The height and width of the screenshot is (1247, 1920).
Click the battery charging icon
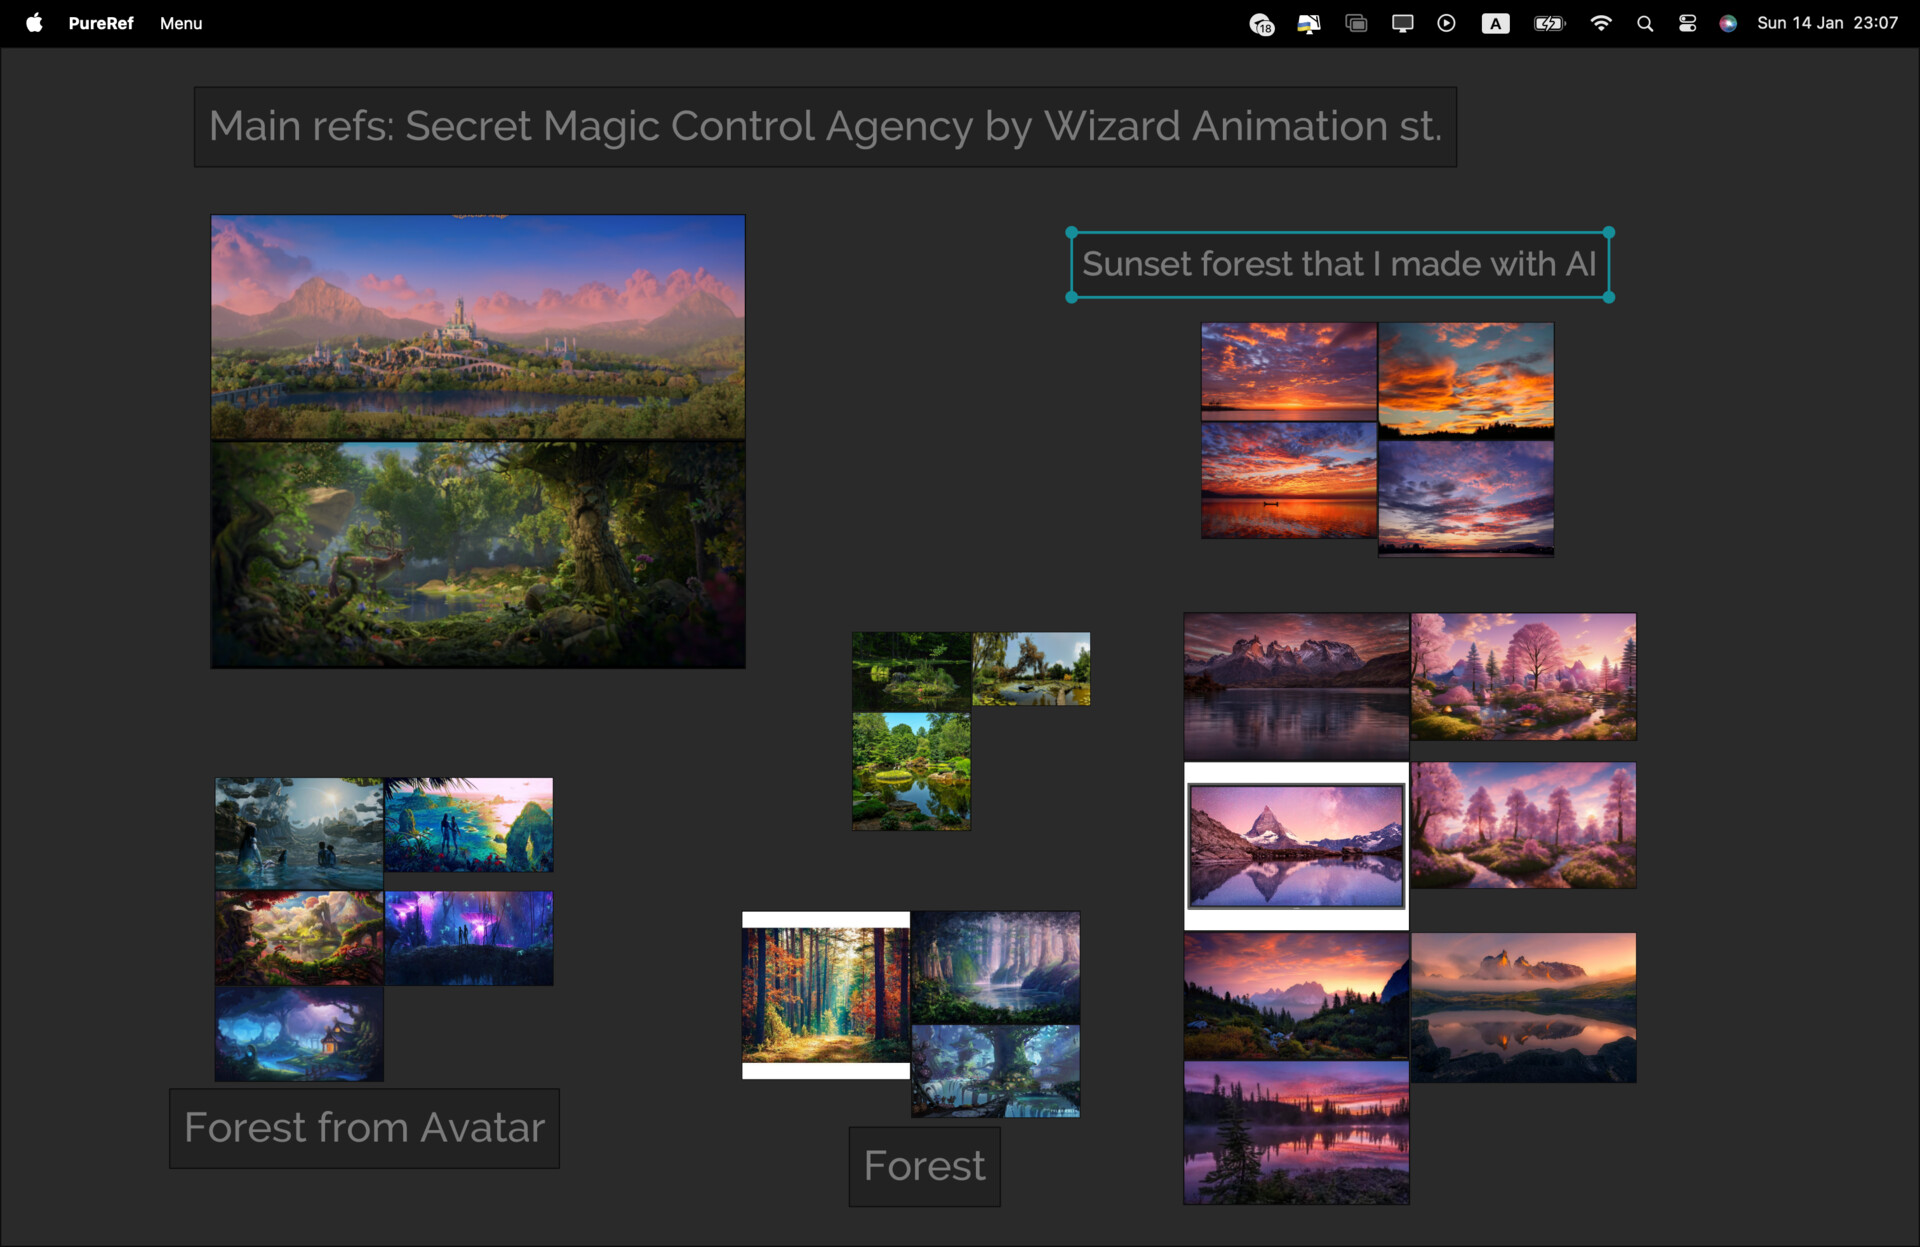pos(1549,23)
